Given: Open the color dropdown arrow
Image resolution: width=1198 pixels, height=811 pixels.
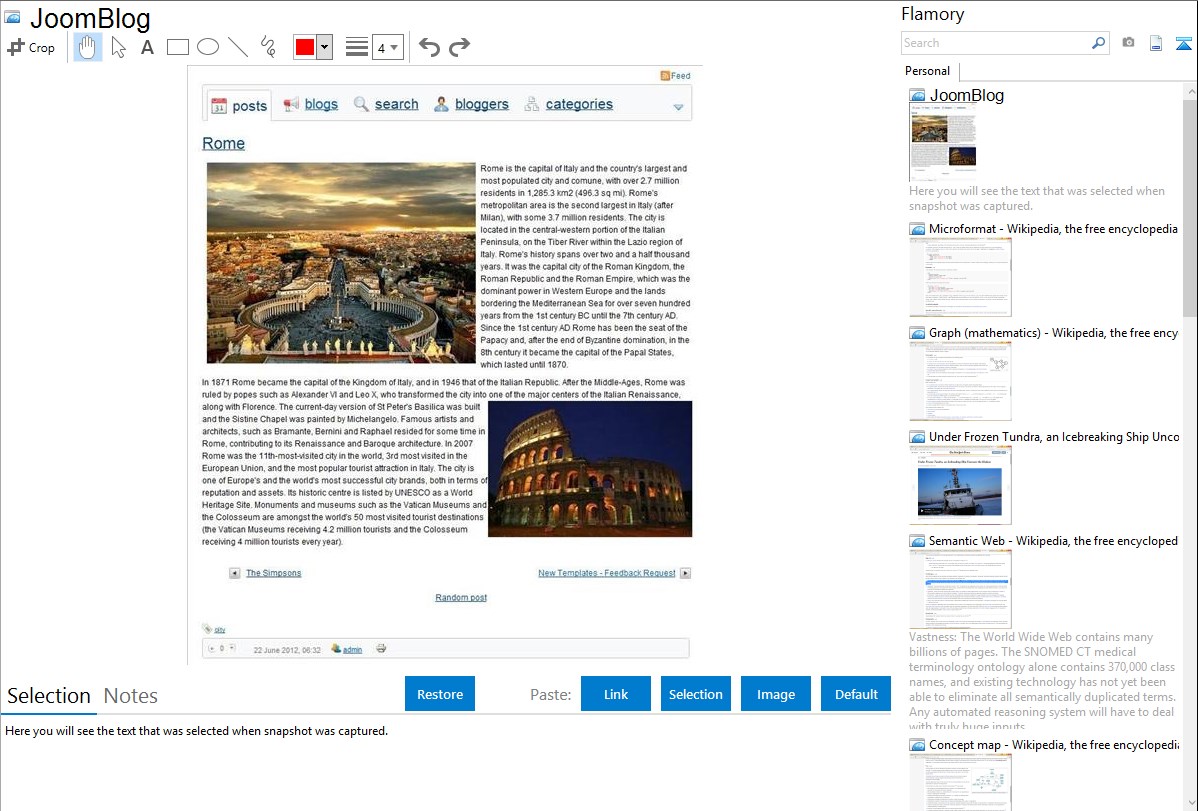Looking at the screenshot, I should pos(325,47).
